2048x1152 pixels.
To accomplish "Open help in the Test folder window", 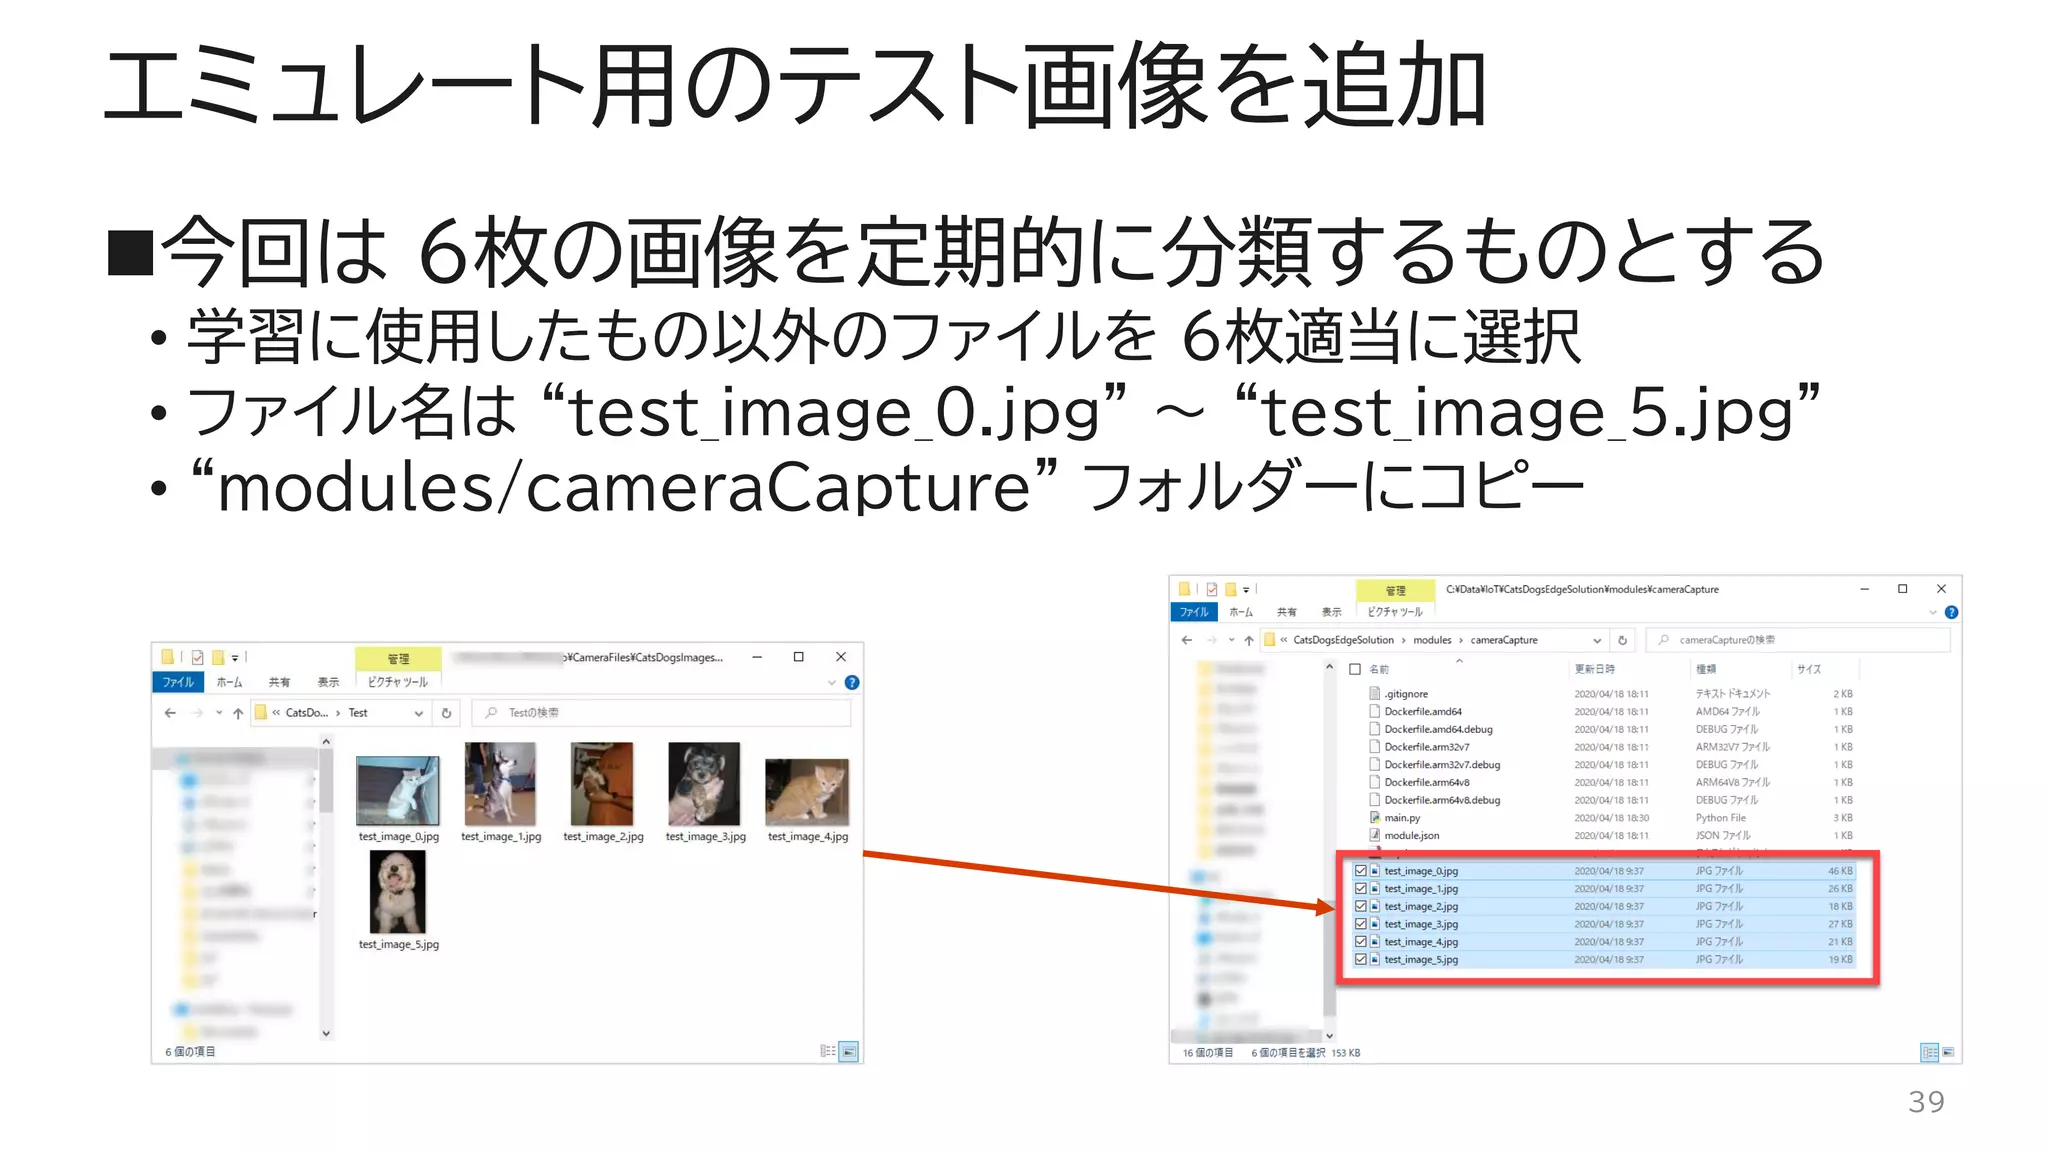I will tap(852, 682).
